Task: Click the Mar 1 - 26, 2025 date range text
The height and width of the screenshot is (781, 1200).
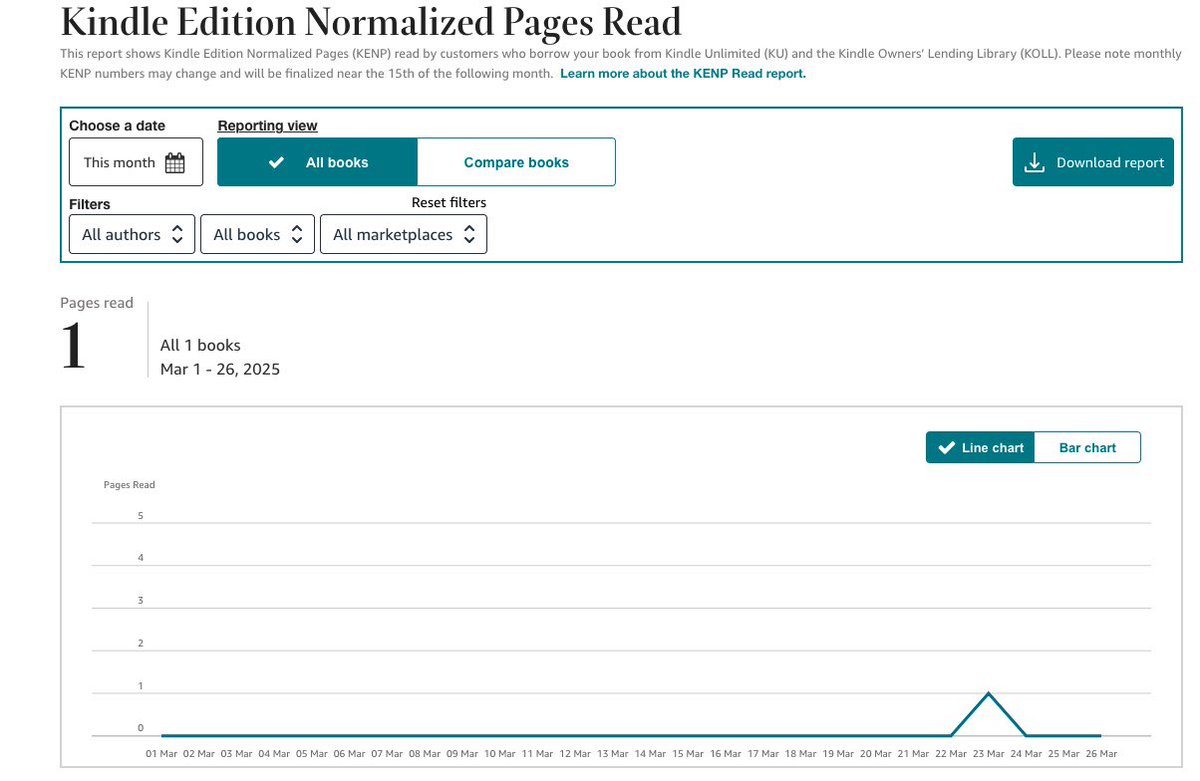Action: point(220,369)
